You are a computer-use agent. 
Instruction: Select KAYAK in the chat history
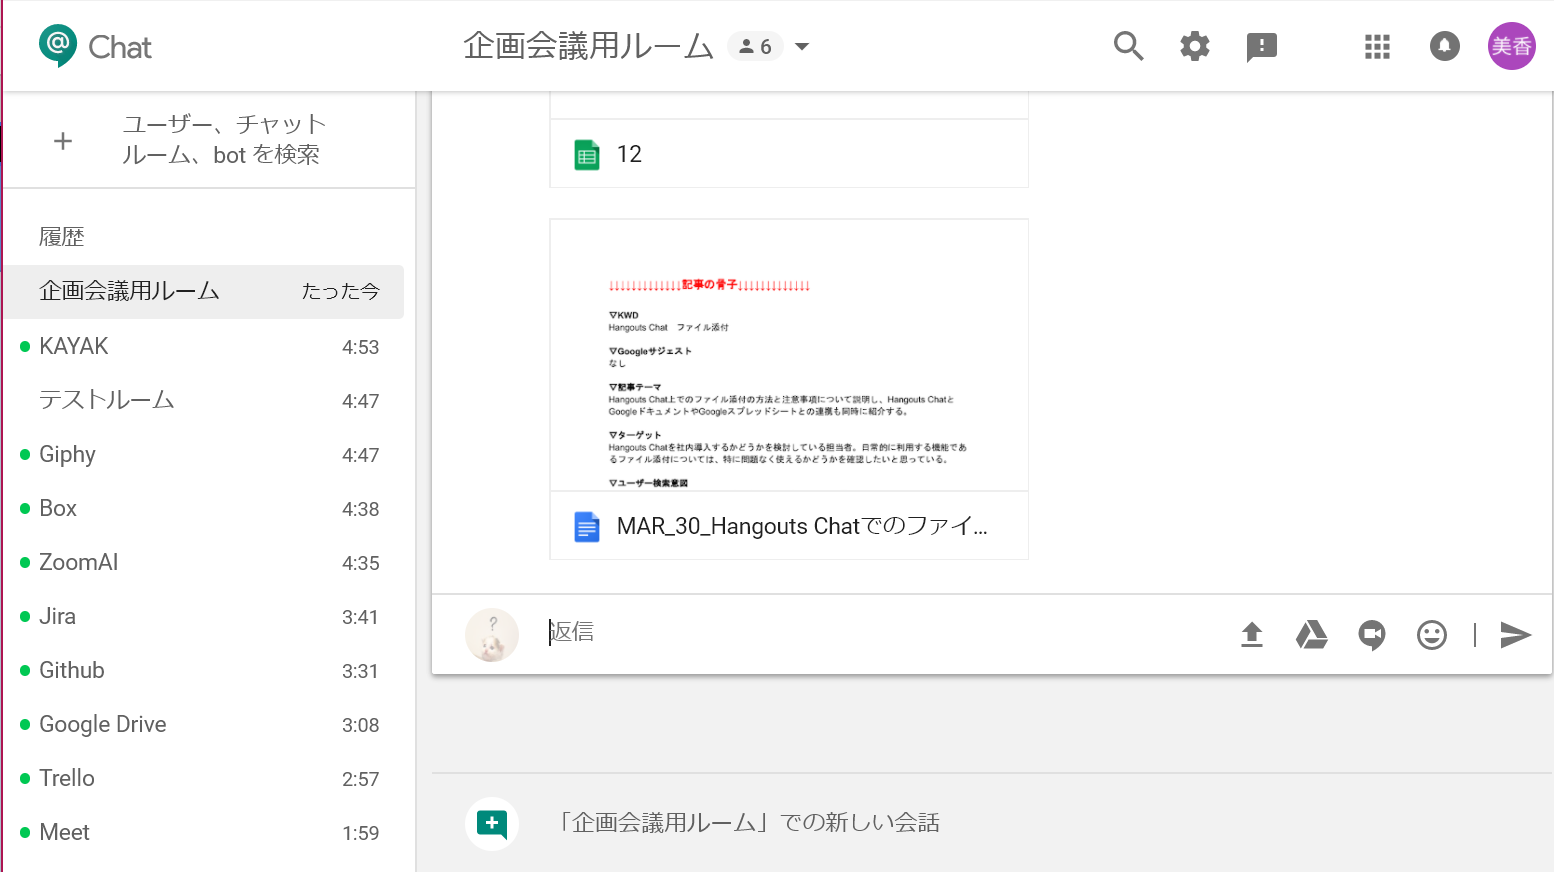pos(74,346)
